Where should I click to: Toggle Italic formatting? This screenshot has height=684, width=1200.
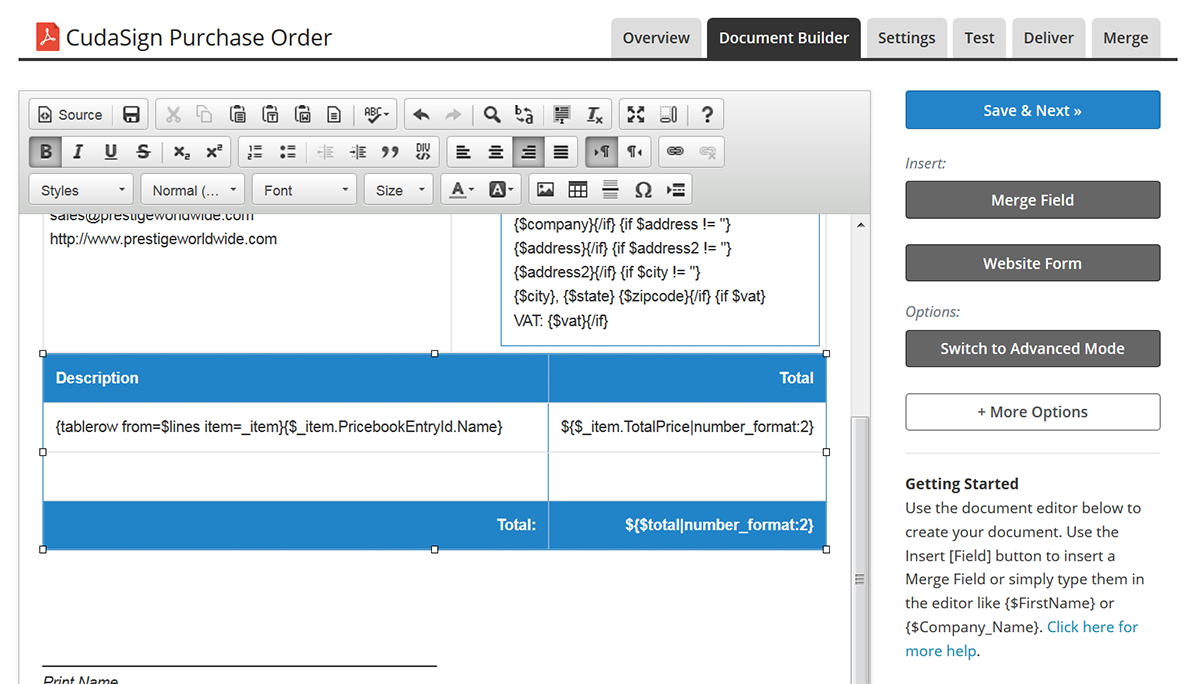click(77, 152)
